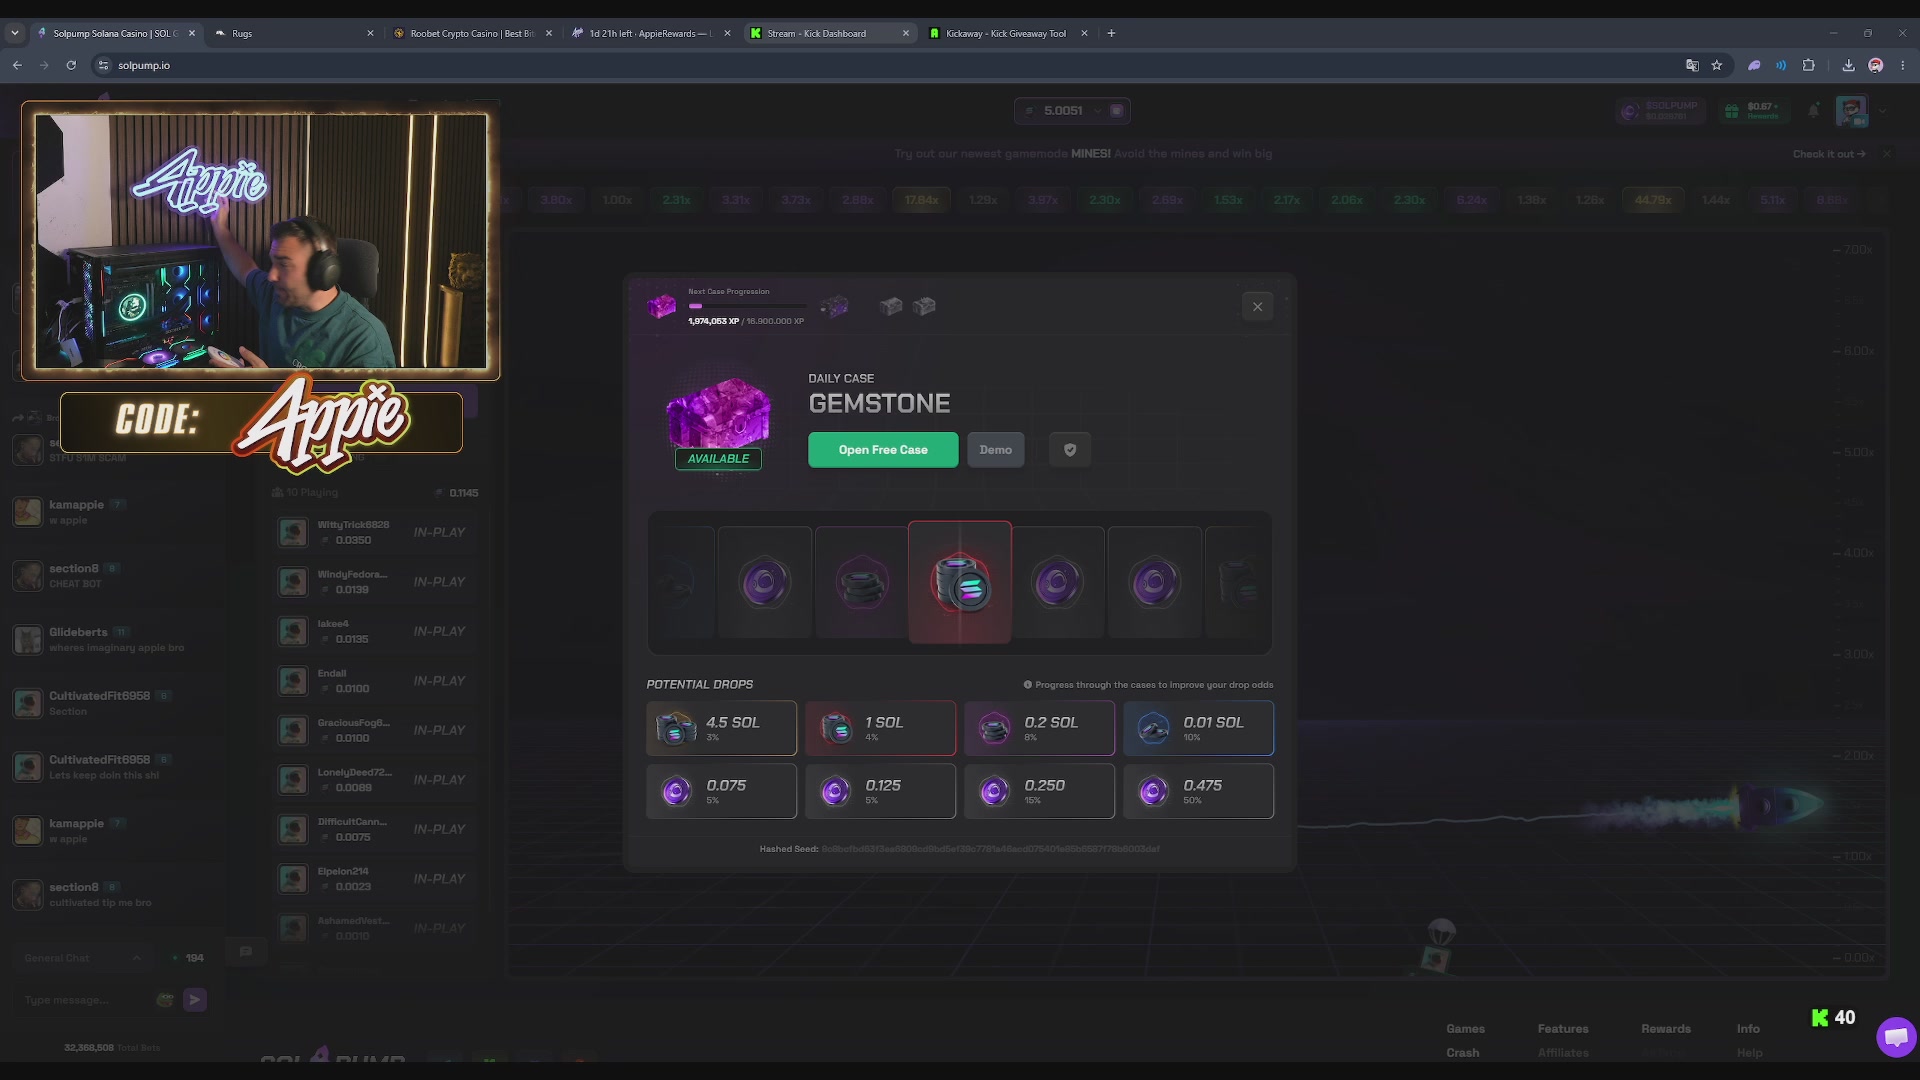Click the 0.125 drop card
The height and width of the screenshot is (1080, 1920).
880,791
